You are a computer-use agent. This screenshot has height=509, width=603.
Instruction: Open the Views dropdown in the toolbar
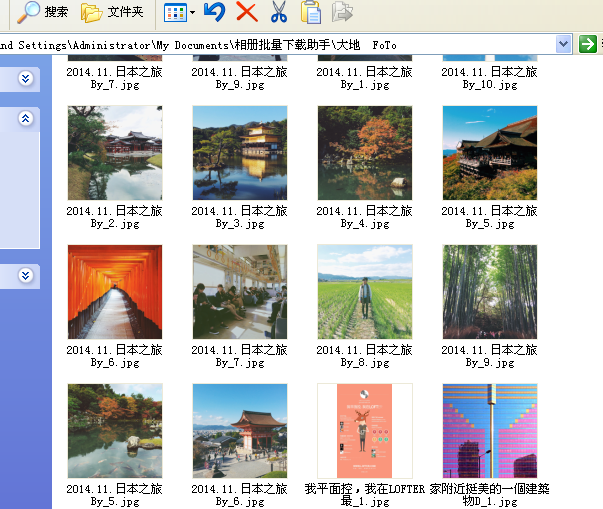coord(180,12)
